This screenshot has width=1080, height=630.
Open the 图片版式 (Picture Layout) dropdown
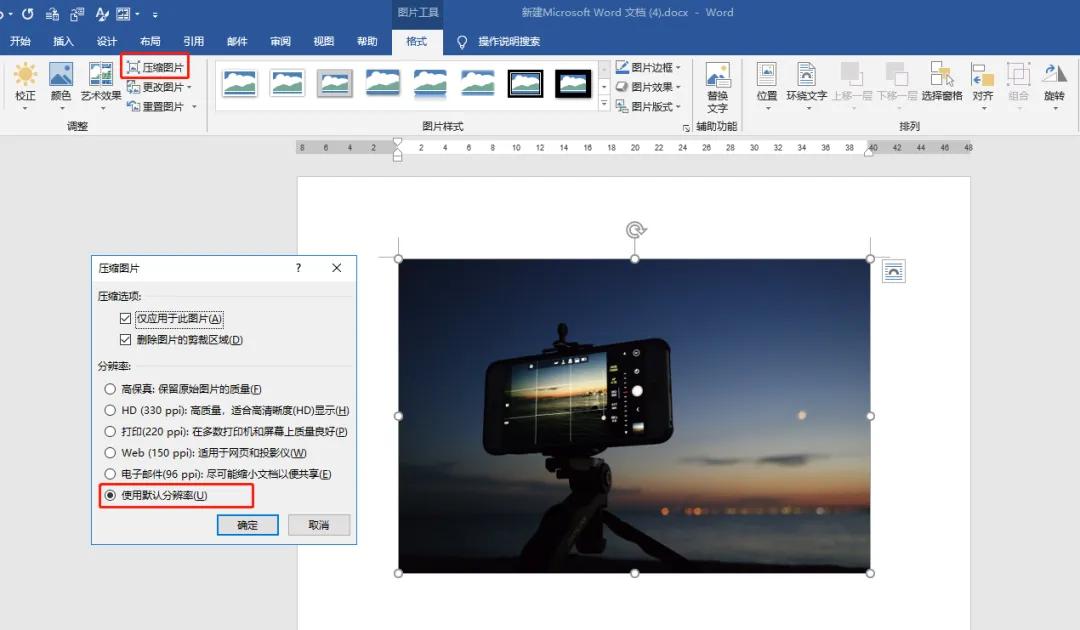point(648,106)
